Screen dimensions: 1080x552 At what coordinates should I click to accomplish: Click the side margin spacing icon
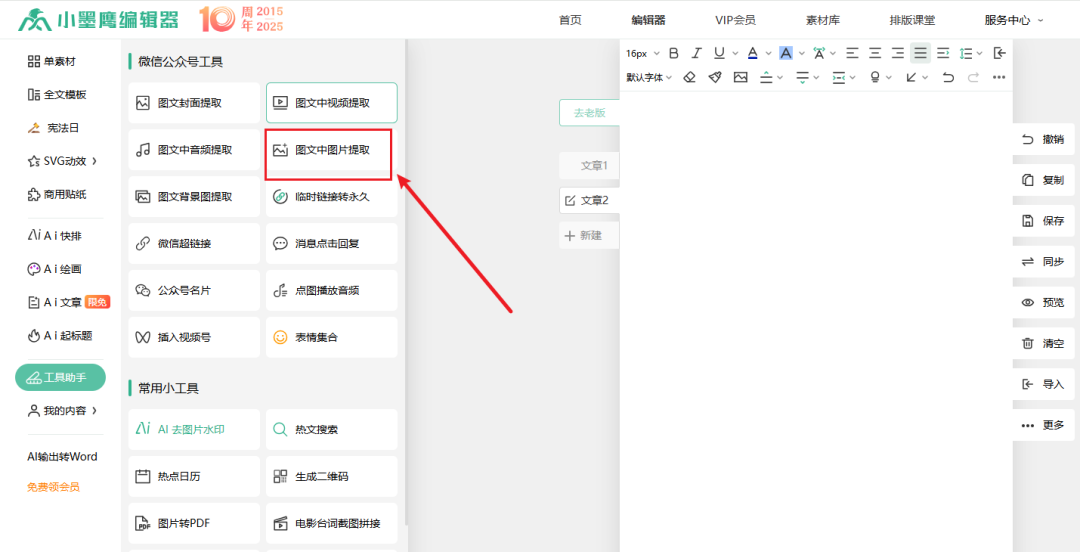(x=839, y=77)
